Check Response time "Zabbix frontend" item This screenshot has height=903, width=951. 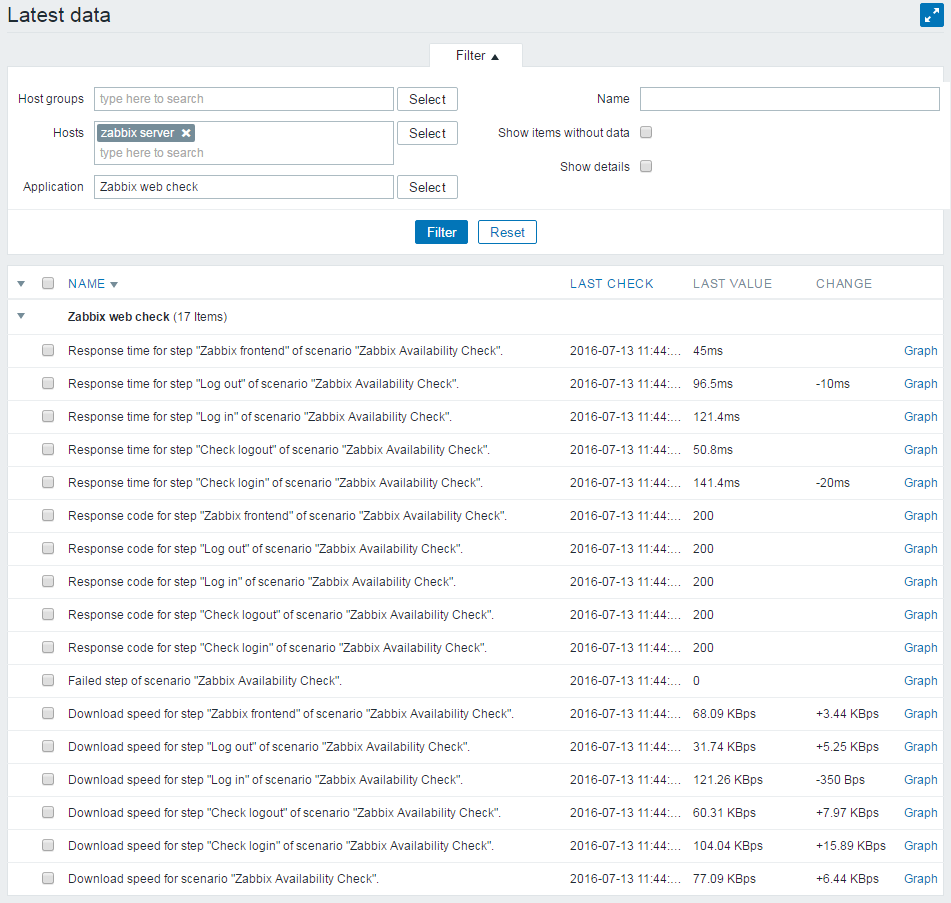48,350
